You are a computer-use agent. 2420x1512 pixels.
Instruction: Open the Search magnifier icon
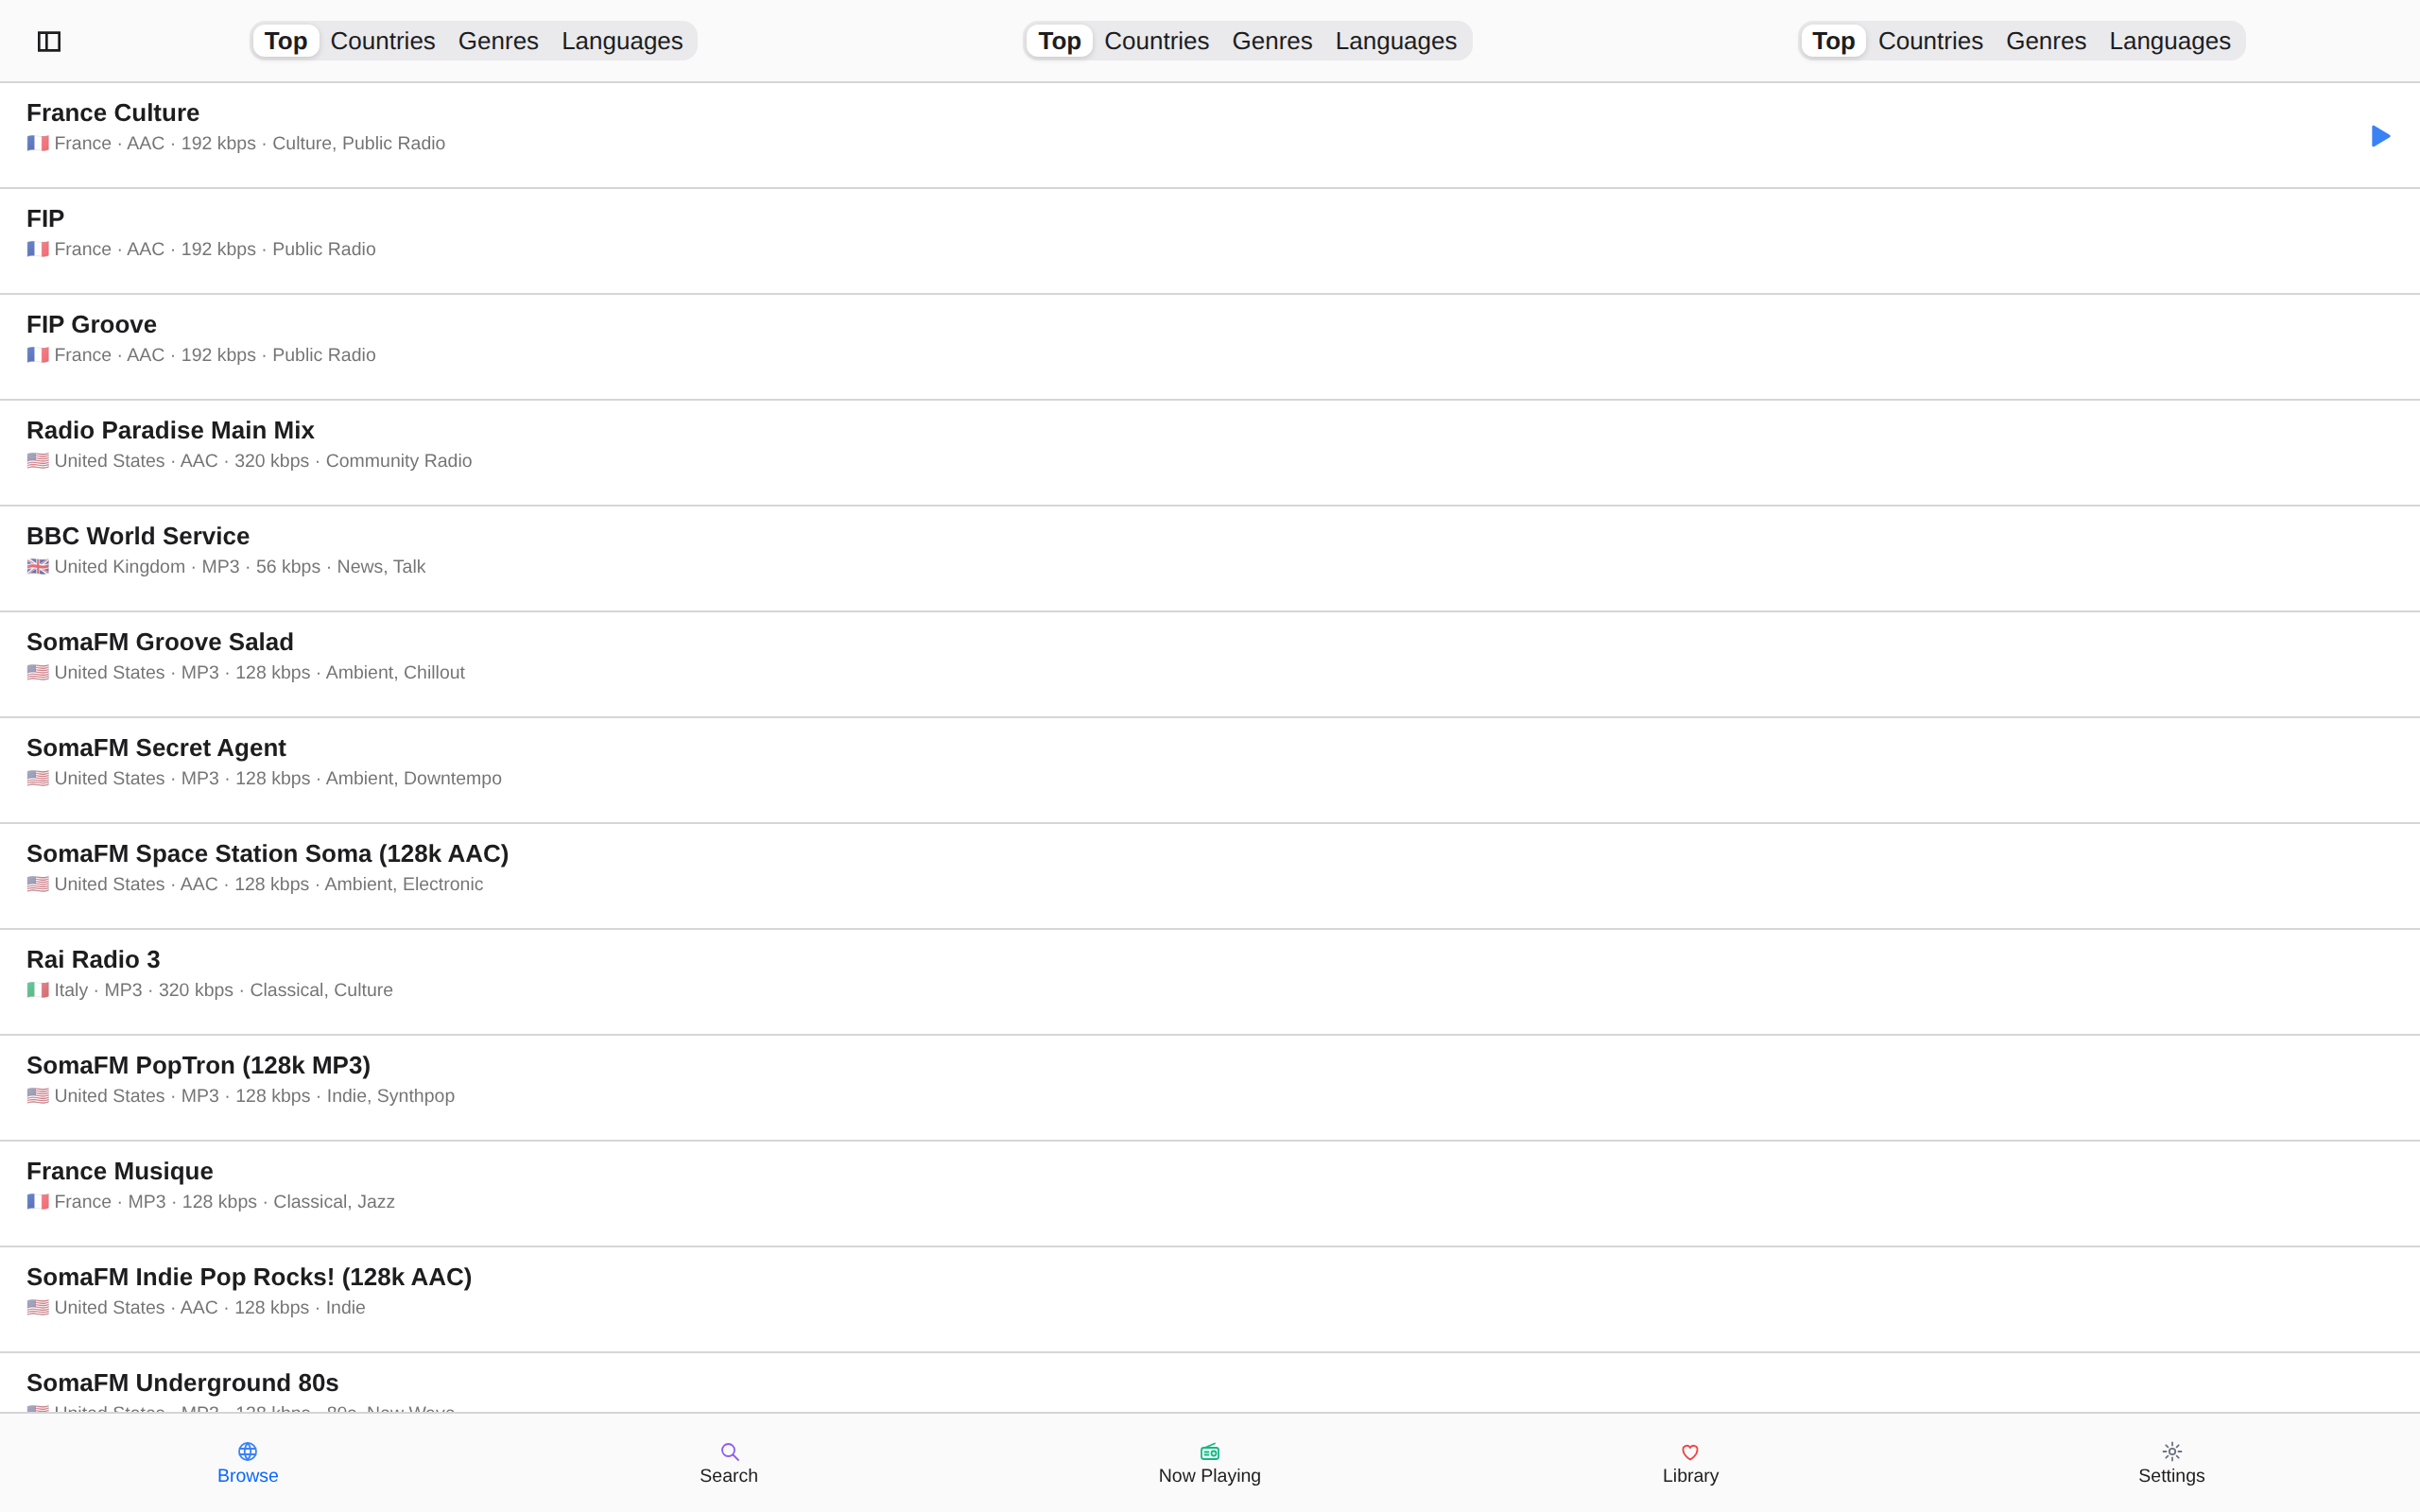point(729,1451)
